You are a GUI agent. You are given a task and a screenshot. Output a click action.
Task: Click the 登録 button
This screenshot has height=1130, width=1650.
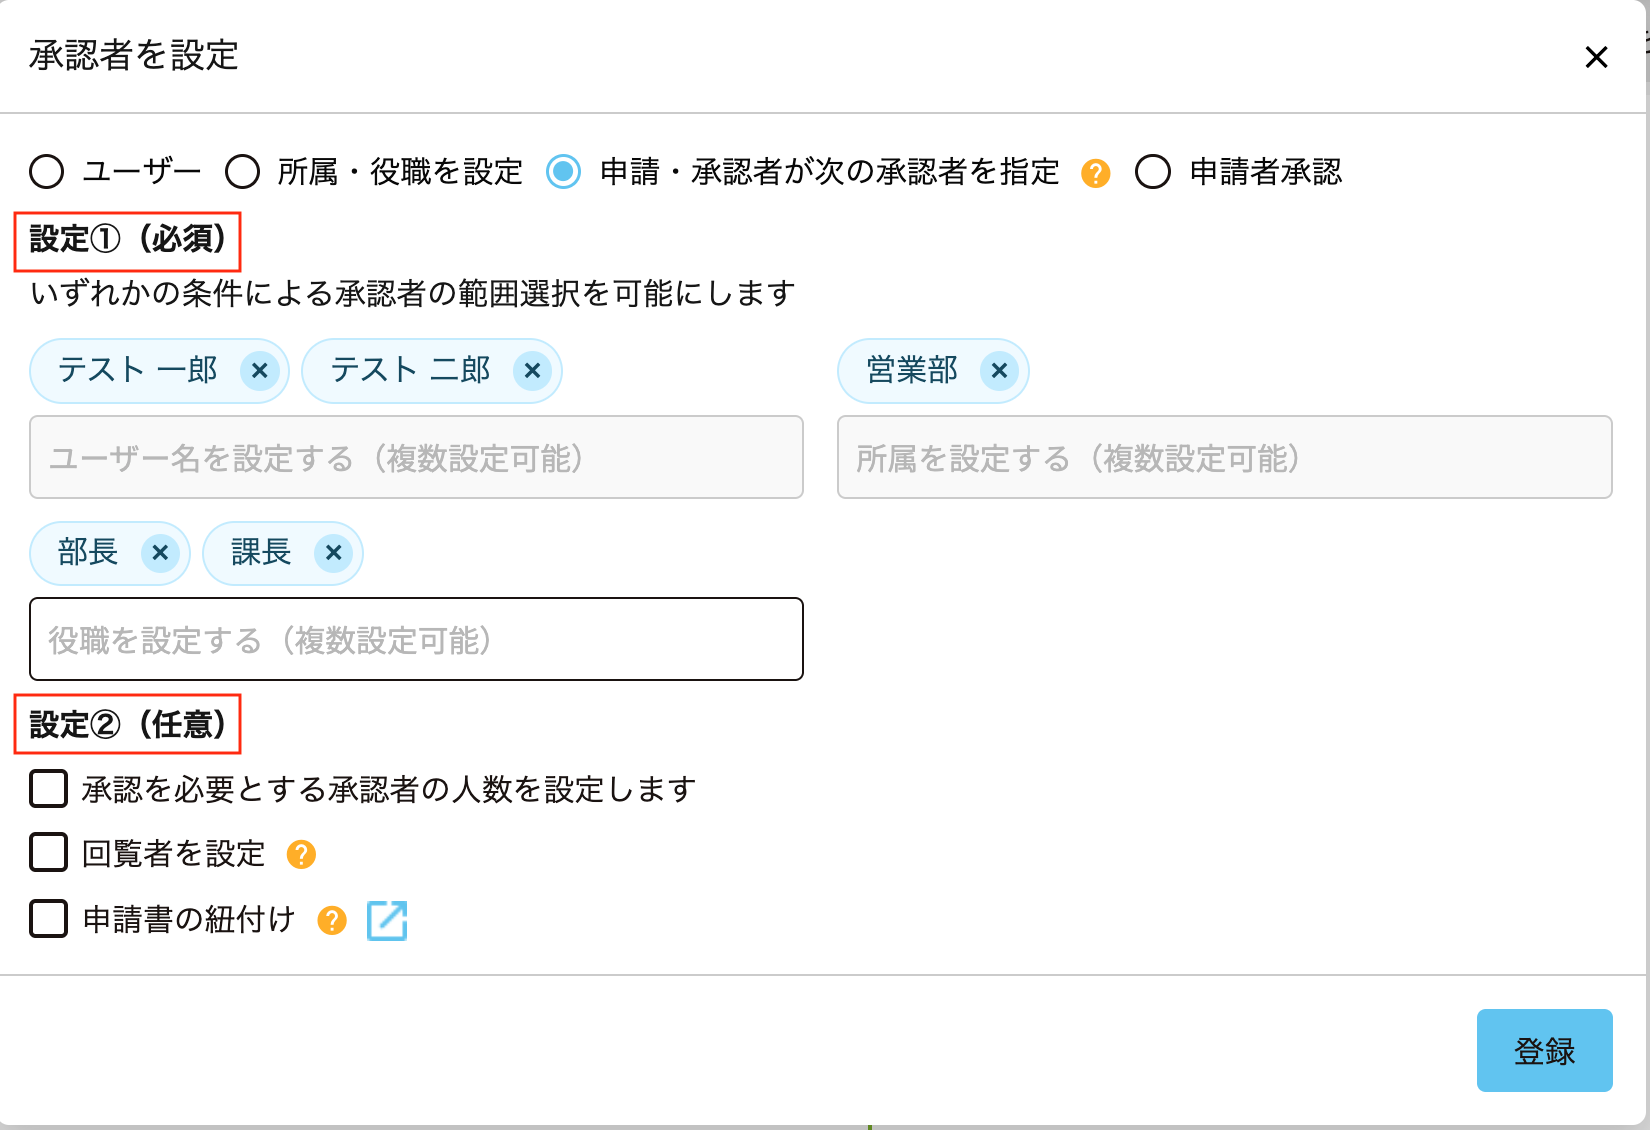[1544, 1050]
